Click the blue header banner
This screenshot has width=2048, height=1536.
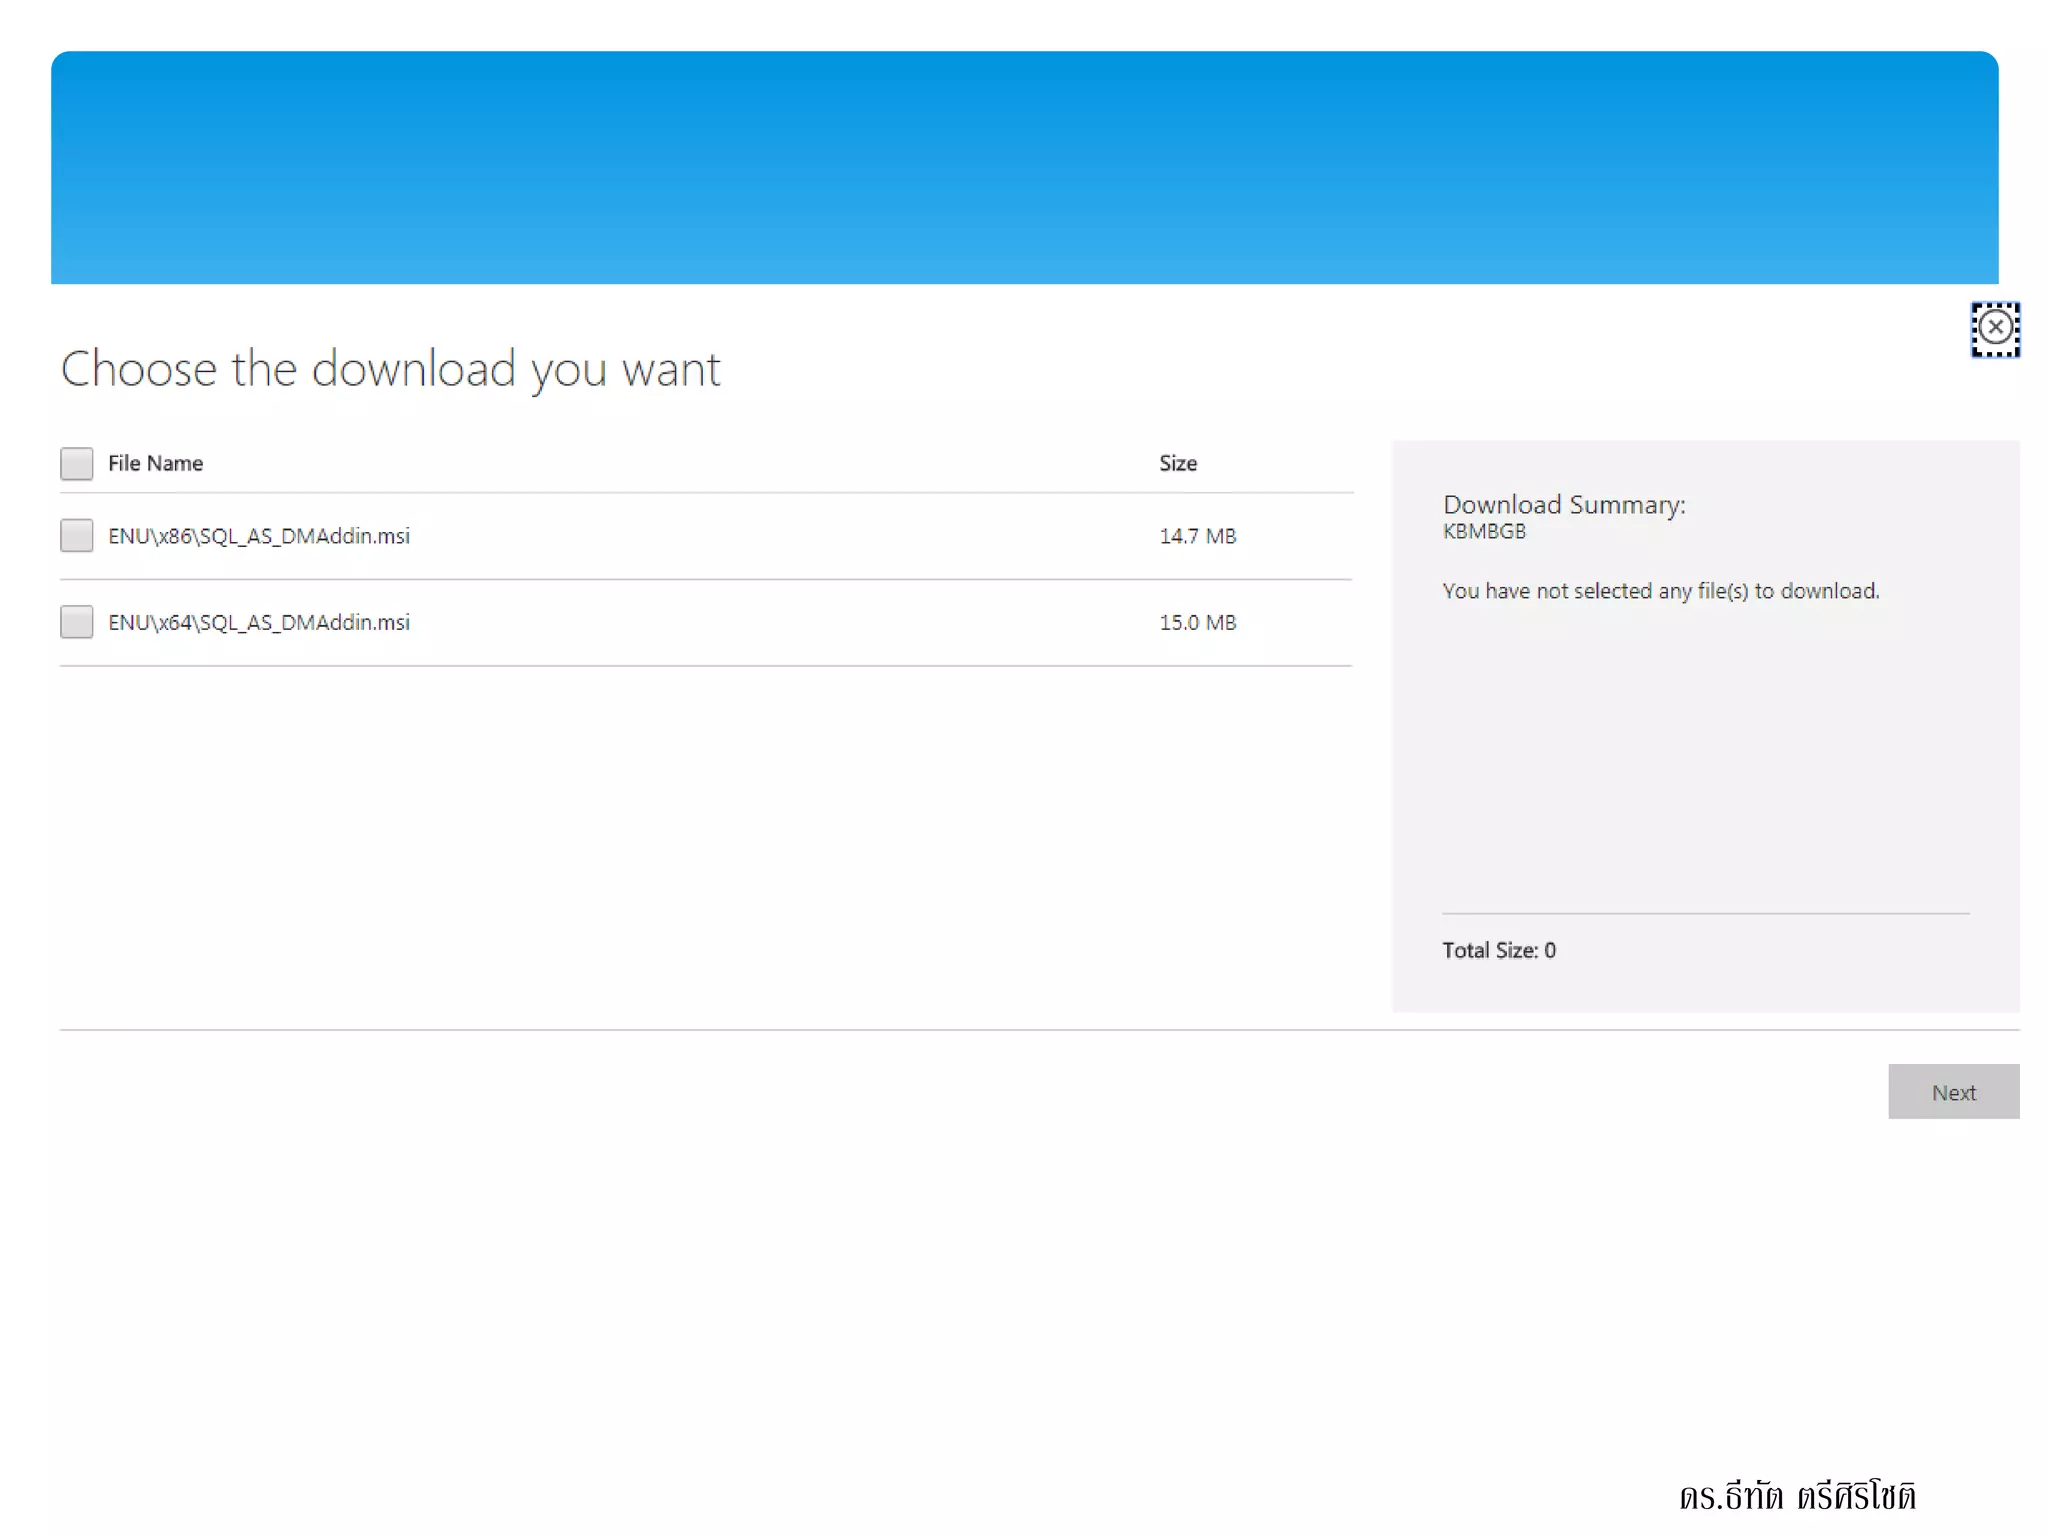(x=1024, y=168)
